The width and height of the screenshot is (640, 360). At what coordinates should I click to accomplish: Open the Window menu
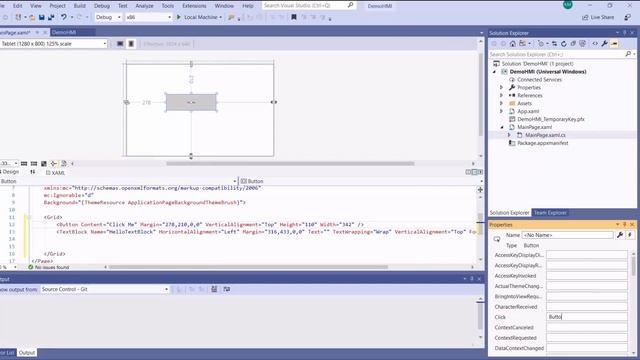(x=224, y=6)
